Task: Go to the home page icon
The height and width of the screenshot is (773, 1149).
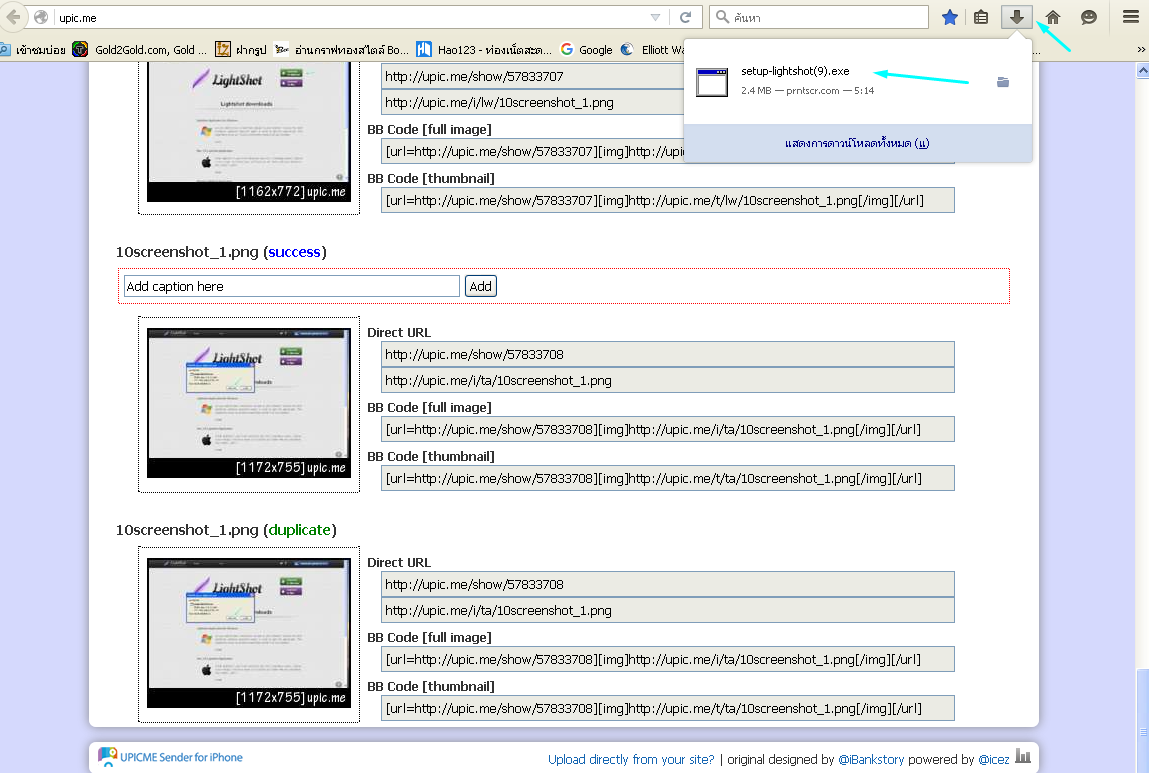Action: [x=1053, y=17]
